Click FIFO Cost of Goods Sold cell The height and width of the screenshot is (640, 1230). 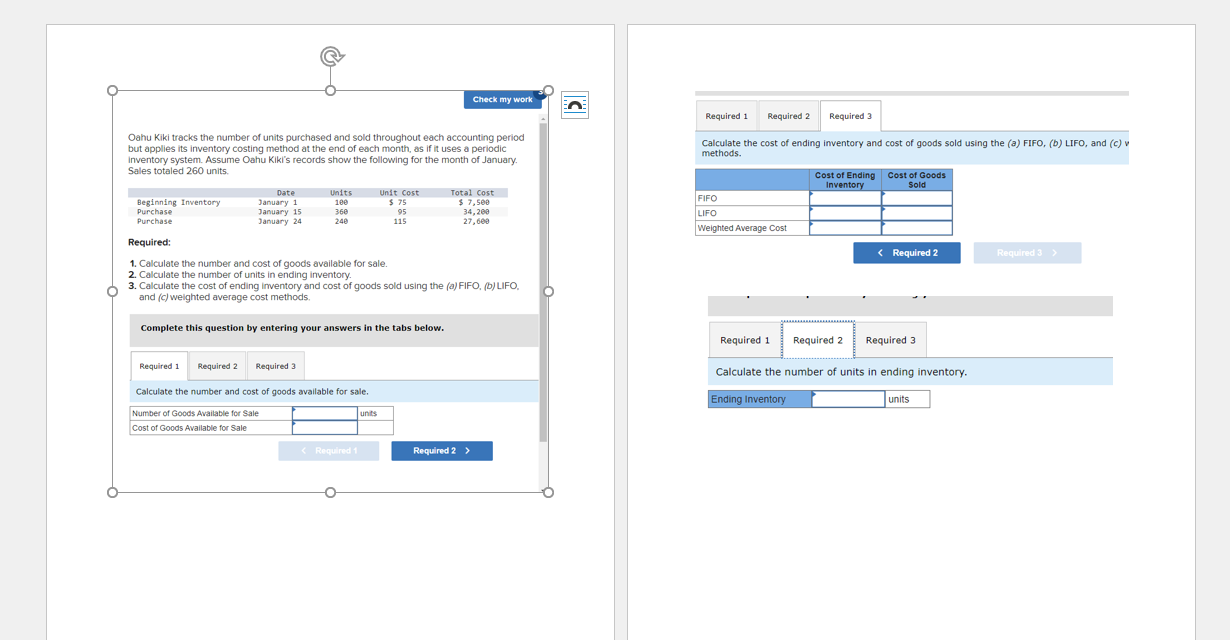(x=917, y=198)
